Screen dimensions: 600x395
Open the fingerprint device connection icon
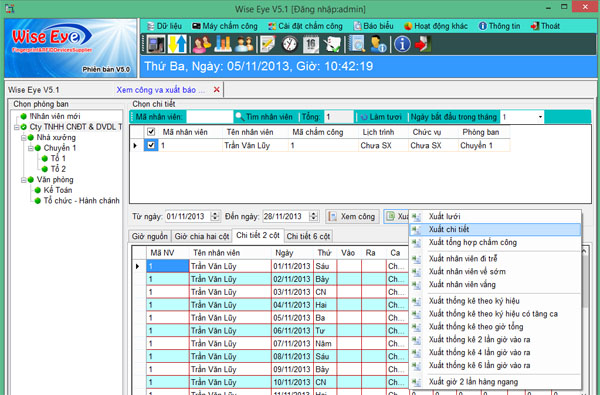pyautogui.click(x=156, y=44)
